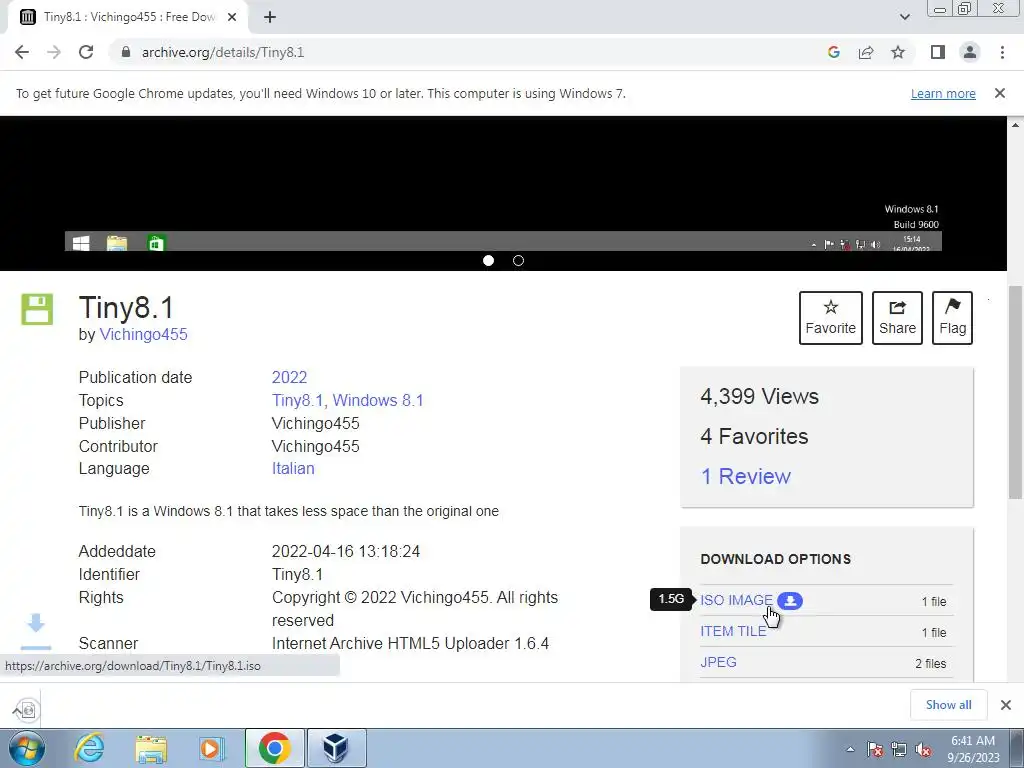The height and width of the screenshot is (768, 1024).
Task: Go back to the previous page
Action: (x=22, y=52)
